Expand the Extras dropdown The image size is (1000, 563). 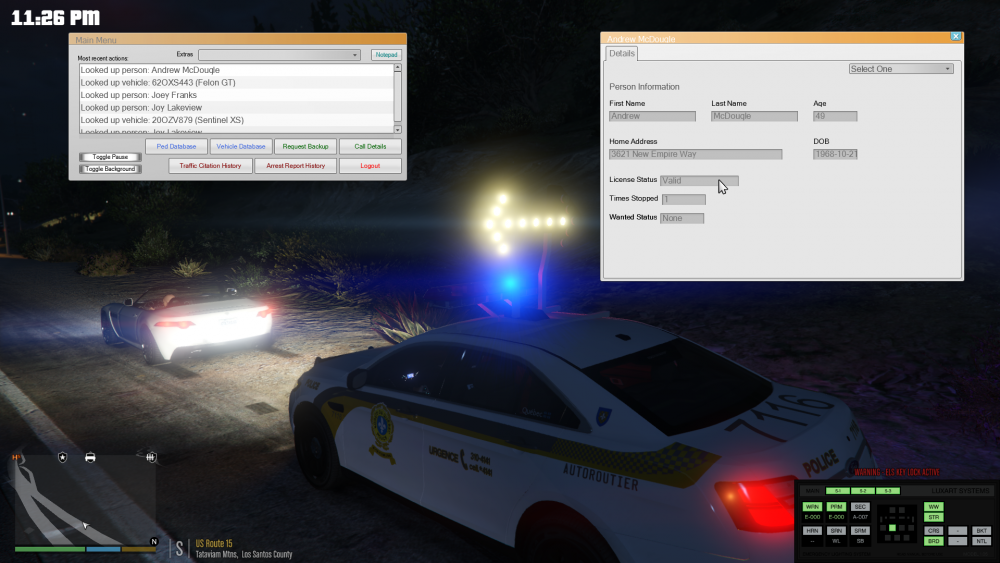click(x=279, y=55)
